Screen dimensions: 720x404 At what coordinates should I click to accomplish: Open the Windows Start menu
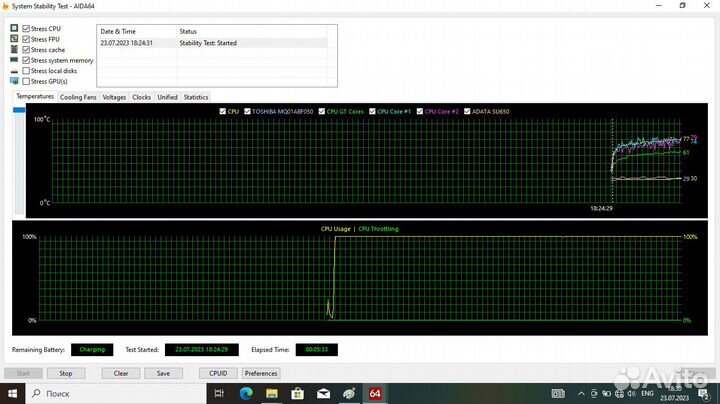tap(12, 393)
